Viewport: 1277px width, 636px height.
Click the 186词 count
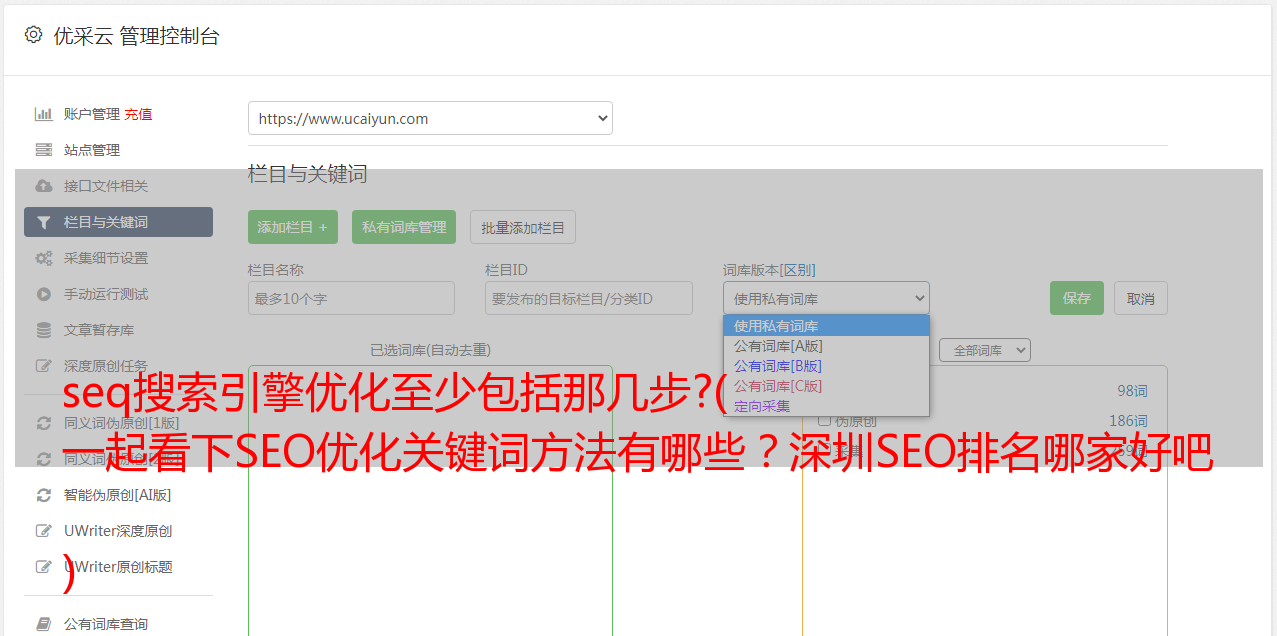click(x=1128, y=421)
